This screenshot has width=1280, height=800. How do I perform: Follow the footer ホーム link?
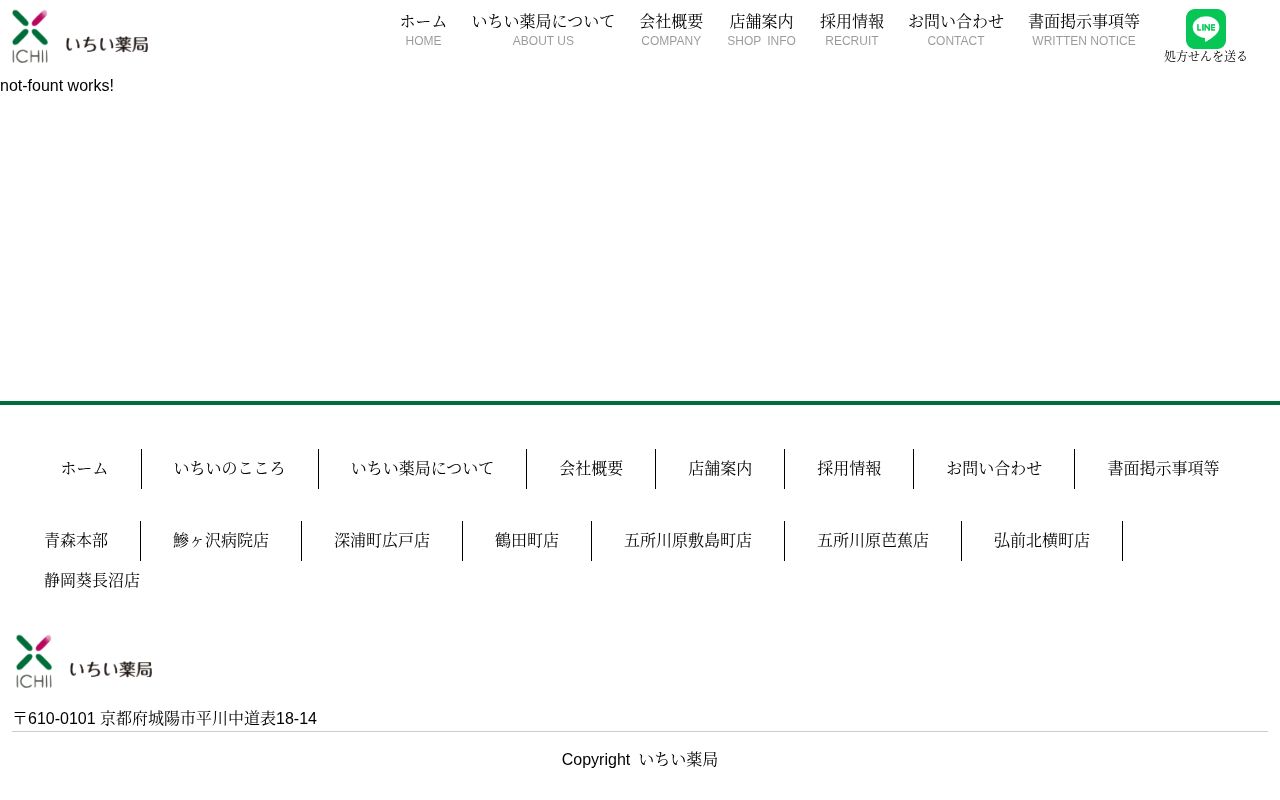(x=84, y=469)
